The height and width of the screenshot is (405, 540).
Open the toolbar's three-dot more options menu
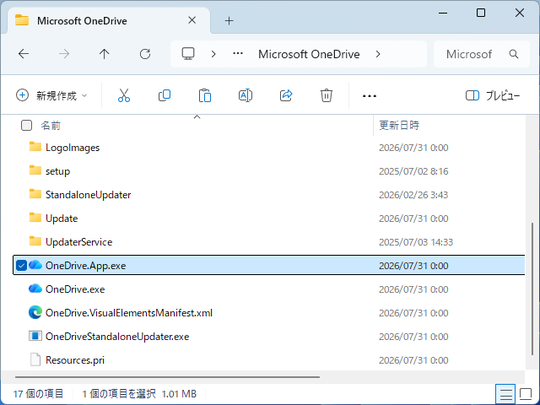coord(369,96)
